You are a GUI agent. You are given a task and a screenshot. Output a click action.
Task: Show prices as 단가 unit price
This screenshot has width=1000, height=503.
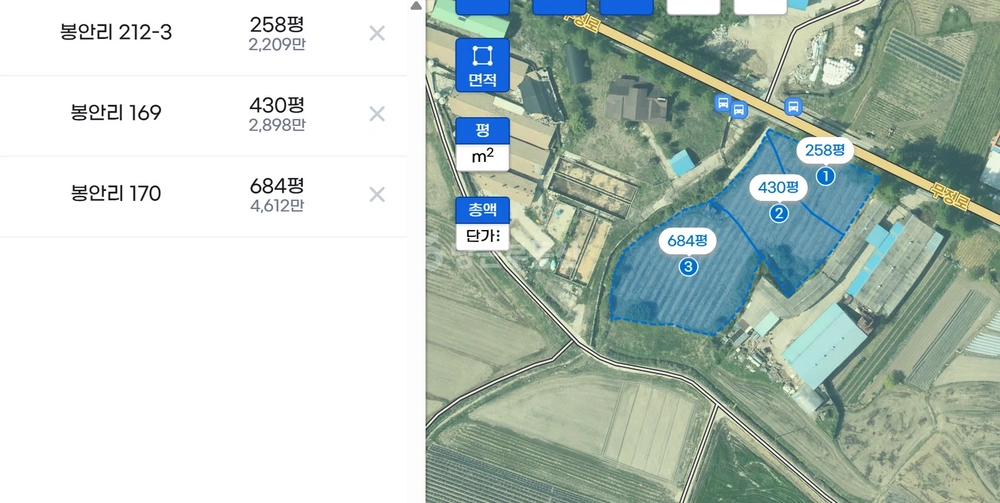(482, 237)
